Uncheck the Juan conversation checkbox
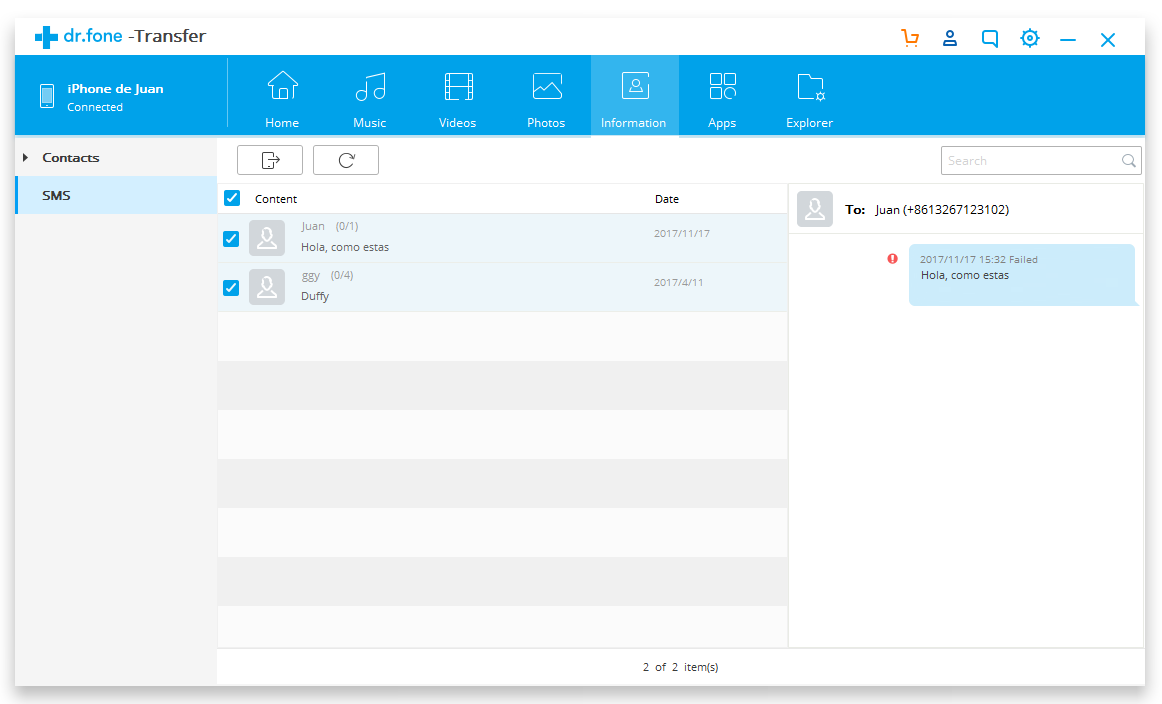This screenshot has width=1162, height=704. point(231,239)
